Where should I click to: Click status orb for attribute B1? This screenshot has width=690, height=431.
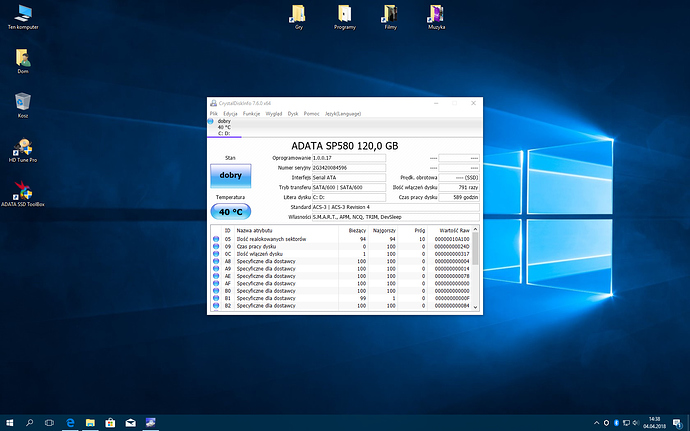[216, 298]
